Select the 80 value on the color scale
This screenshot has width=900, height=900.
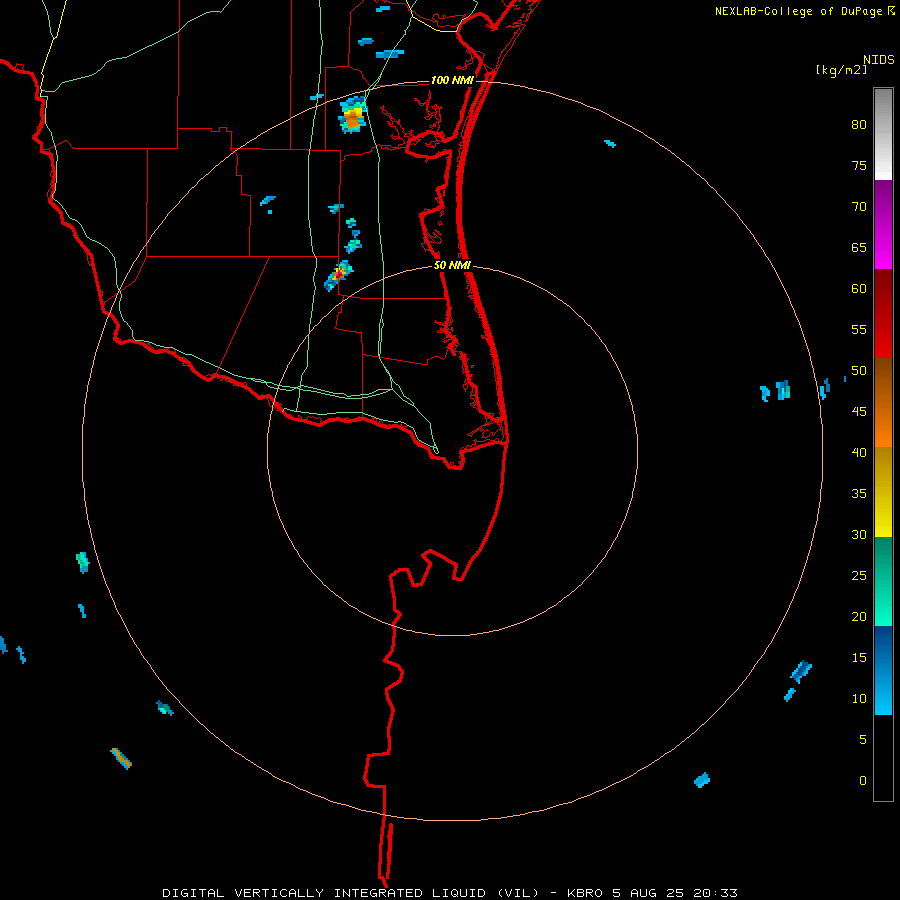pos(859,125)
